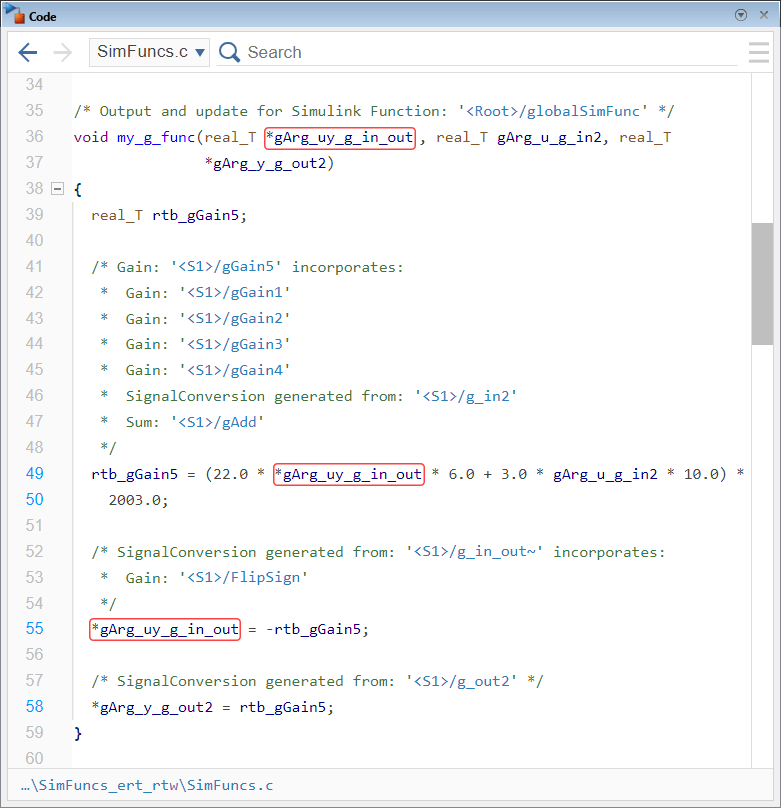Viewport: 781px width, 808px height.
Task: Click the Code panel title icon
Action: [x=12, y=14]
